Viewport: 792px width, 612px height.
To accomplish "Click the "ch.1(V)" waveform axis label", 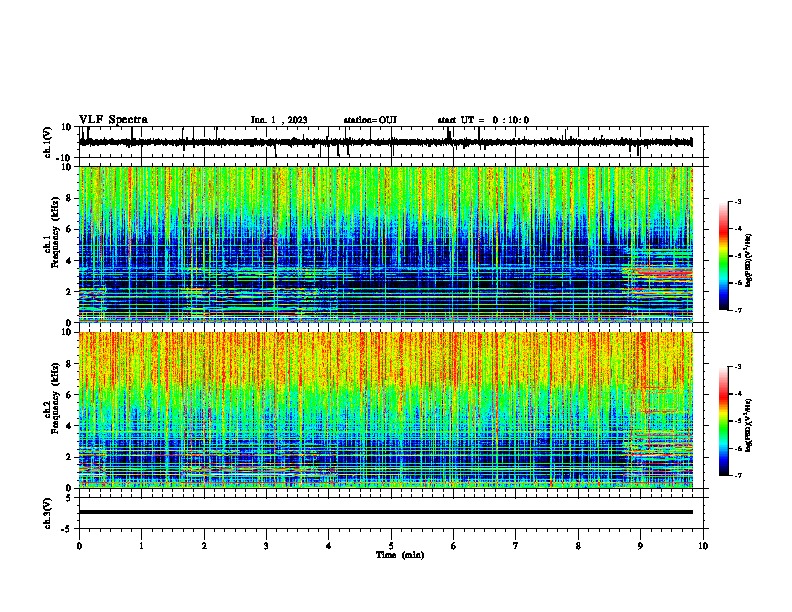I will point(48,142).
